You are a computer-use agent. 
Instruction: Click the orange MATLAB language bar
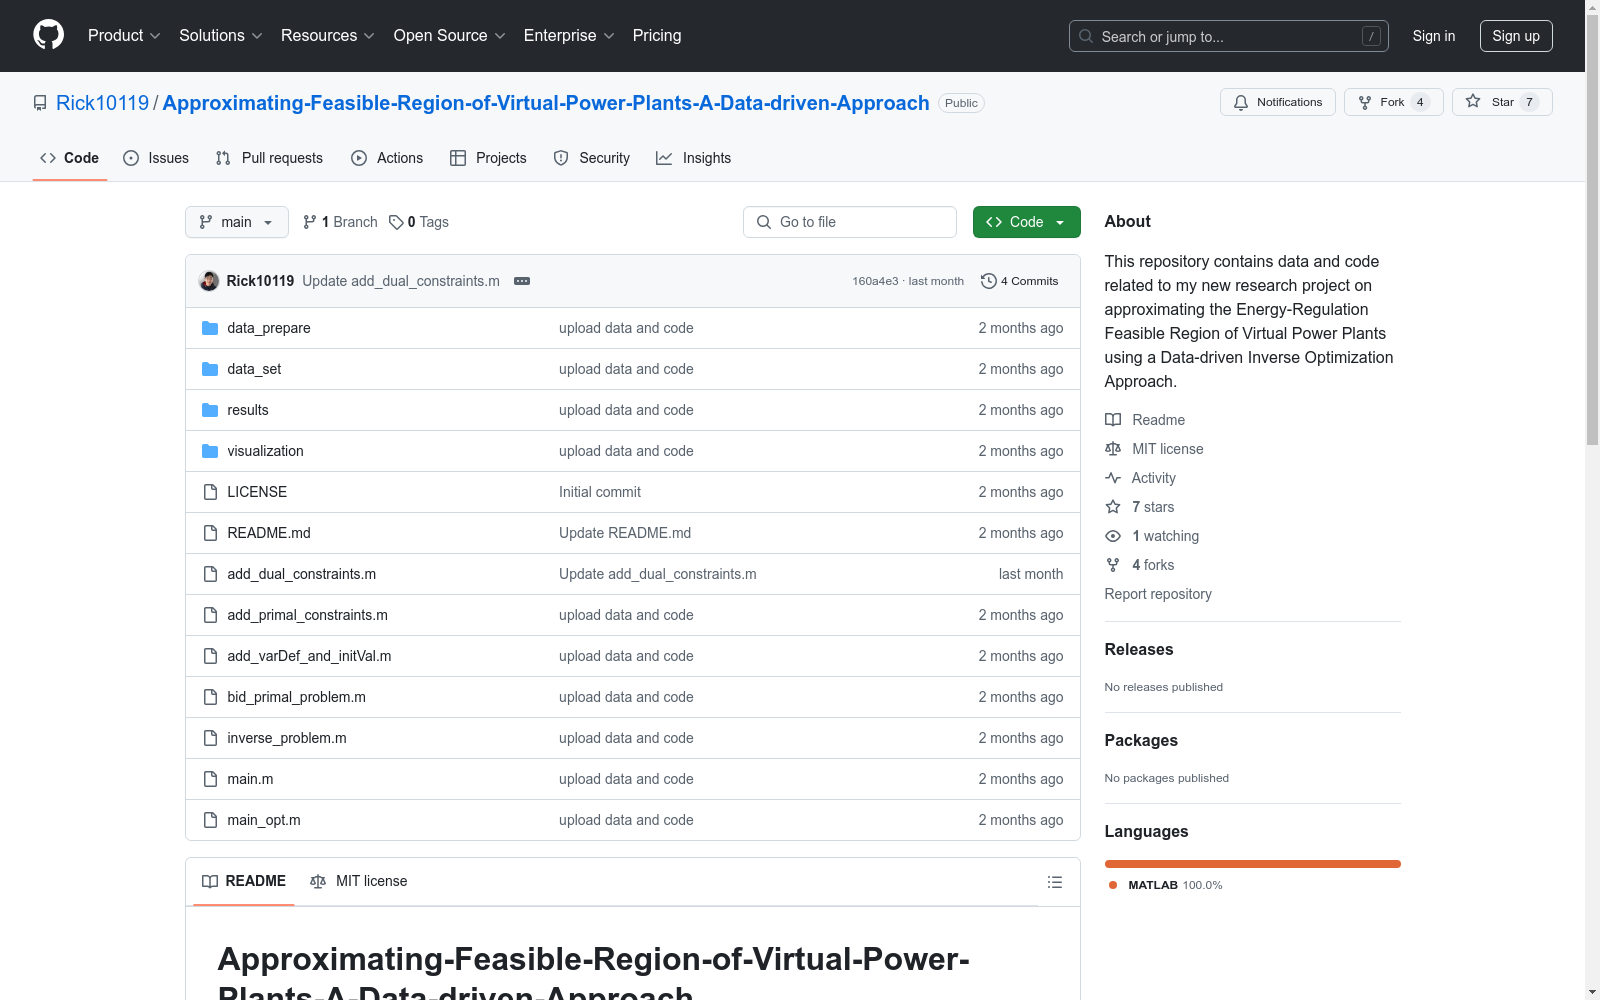(1253, 864)
